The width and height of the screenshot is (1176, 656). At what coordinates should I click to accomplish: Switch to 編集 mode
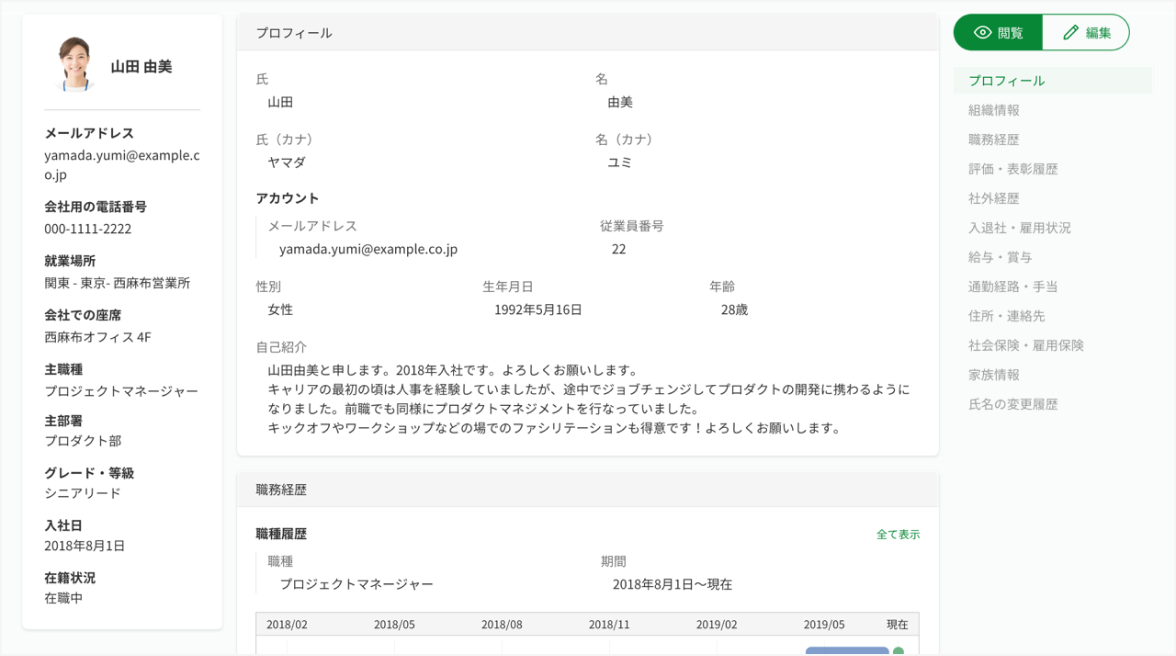[1086, 32]
